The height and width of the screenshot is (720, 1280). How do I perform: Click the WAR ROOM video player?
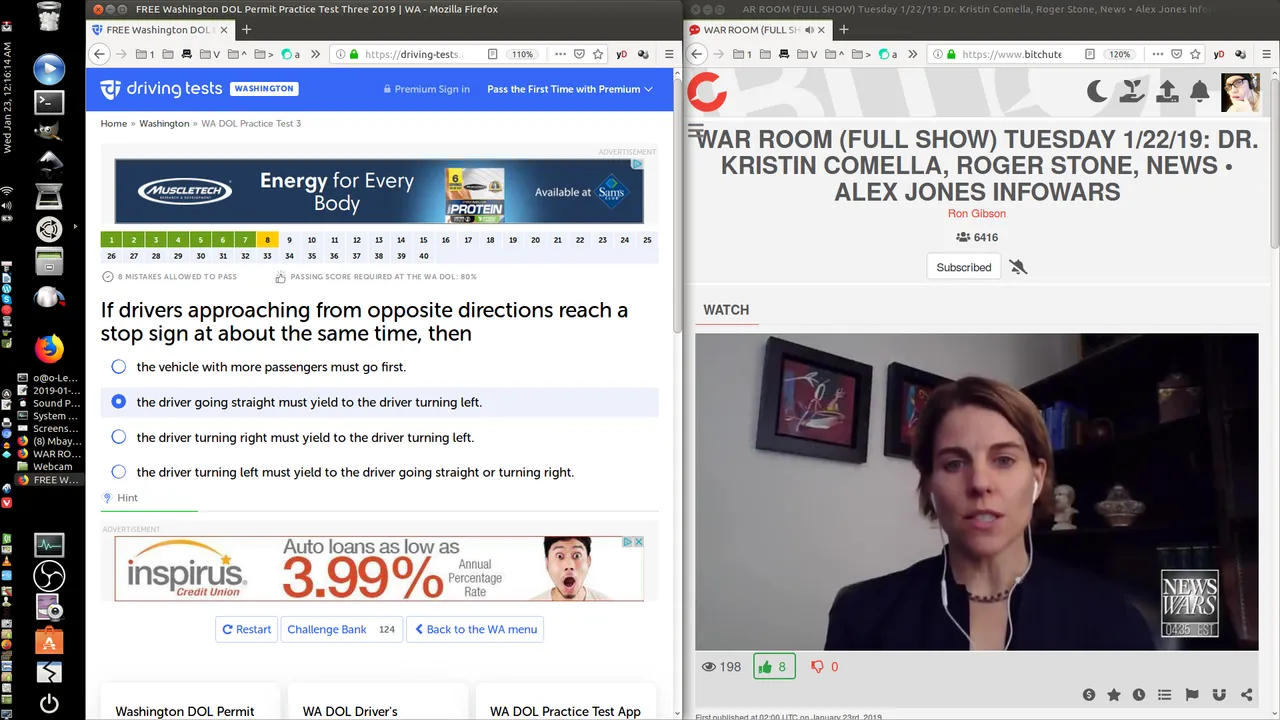click(977, 492)
